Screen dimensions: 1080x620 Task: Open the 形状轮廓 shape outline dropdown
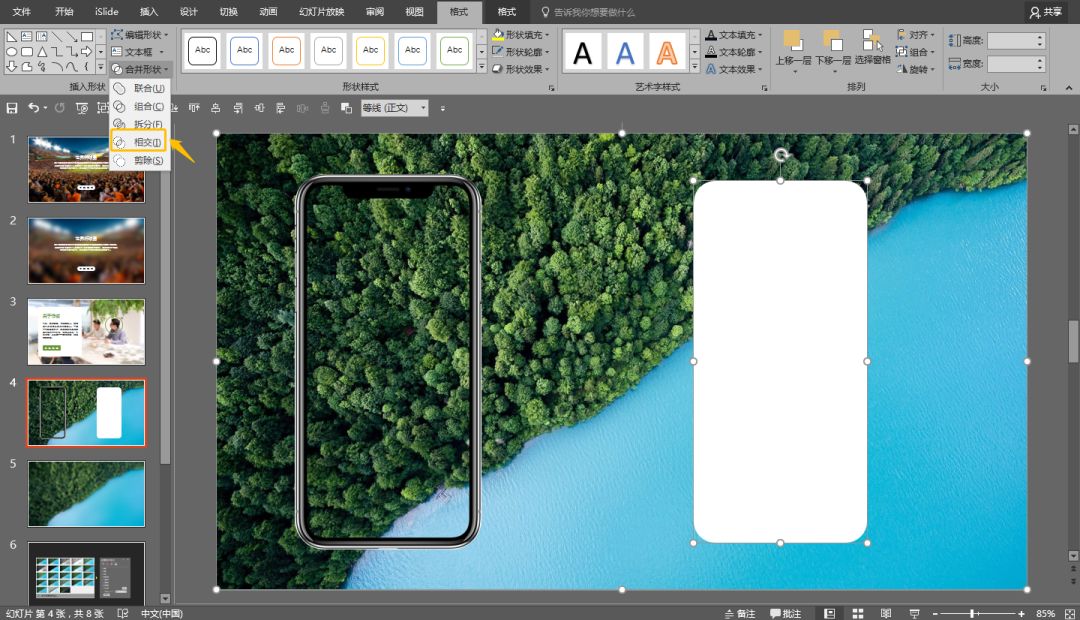tap(521, 52)
